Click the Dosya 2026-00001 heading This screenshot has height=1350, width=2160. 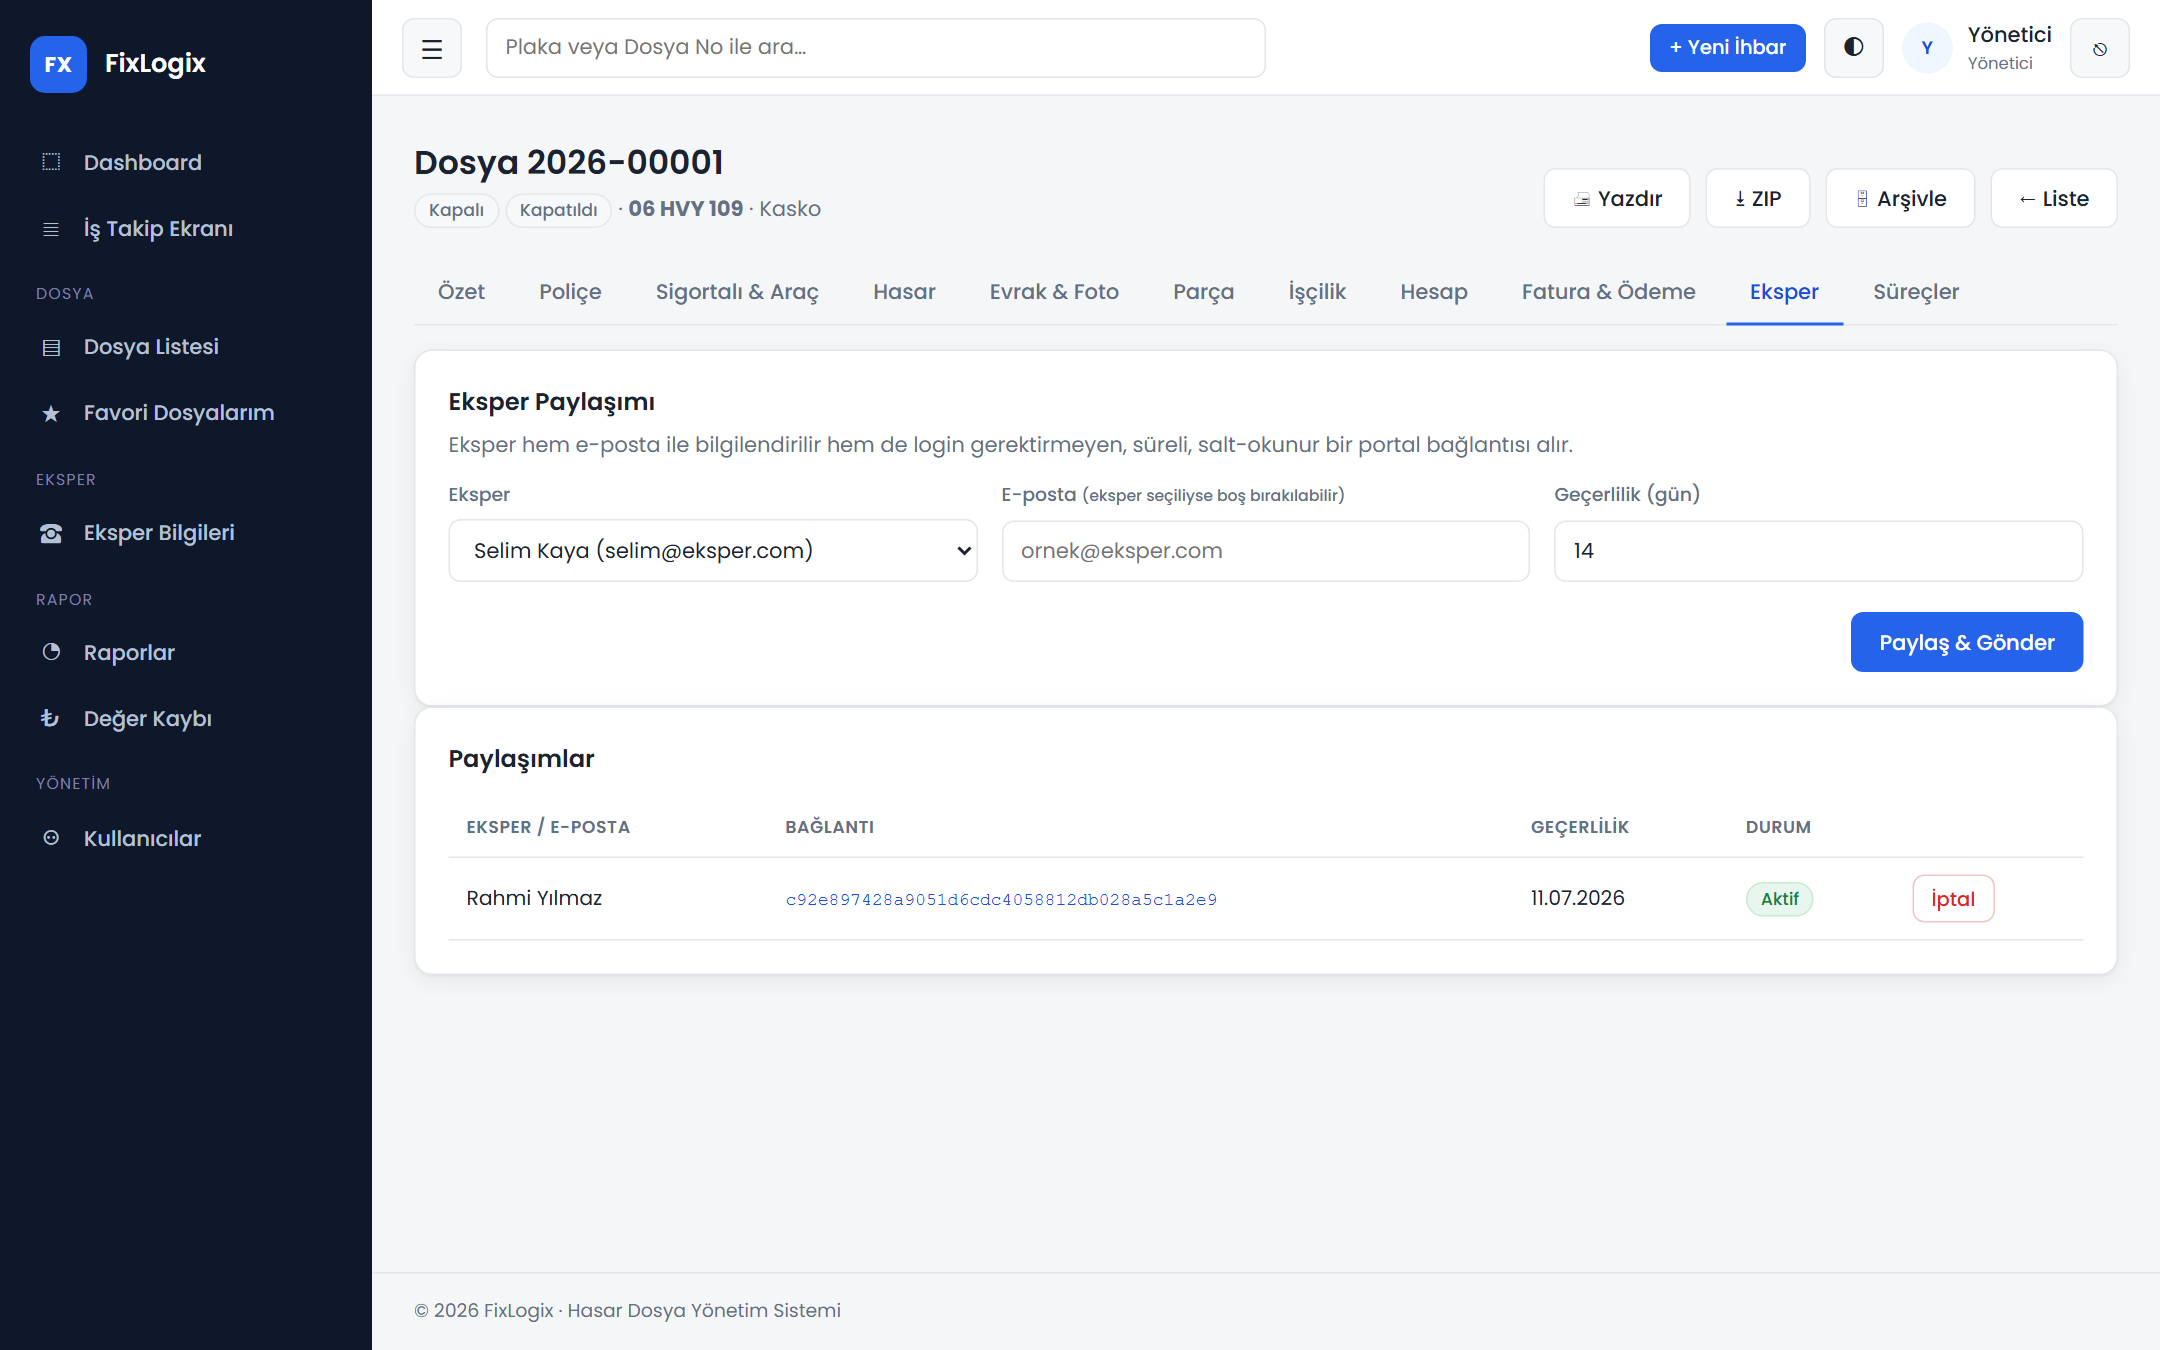click(x=568, y=162)
